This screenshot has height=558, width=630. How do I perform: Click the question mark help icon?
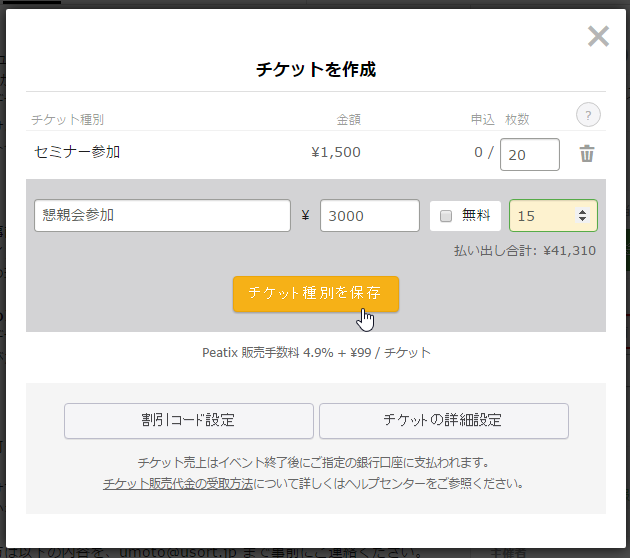click(588, 115)
